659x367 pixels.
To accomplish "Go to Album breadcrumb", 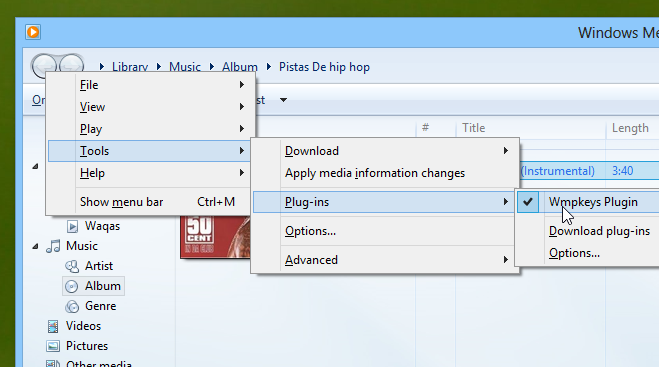I will pyautogui.click(x=240, y=67).
